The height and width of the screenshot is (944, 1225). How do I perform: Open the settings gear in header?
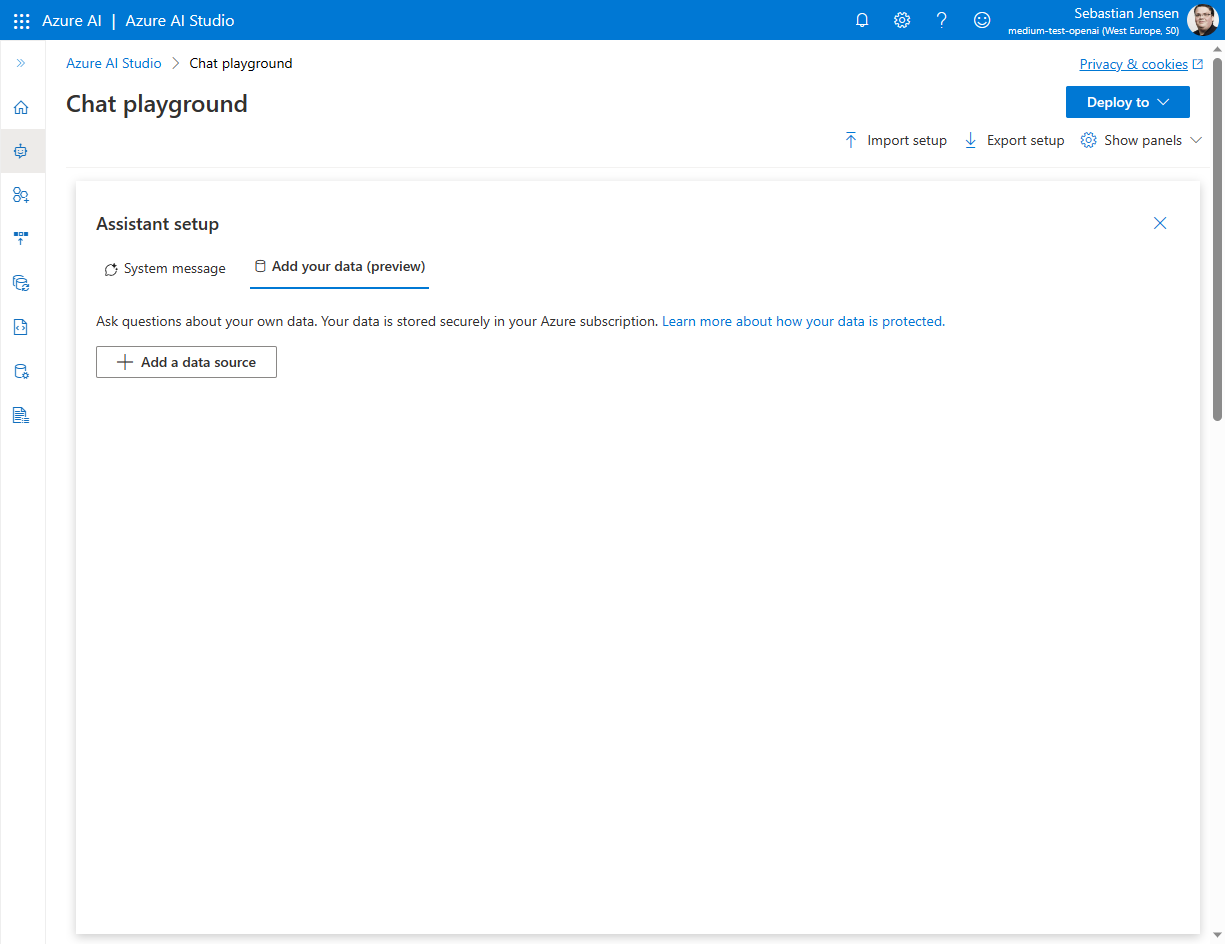(x=902, y=20)
